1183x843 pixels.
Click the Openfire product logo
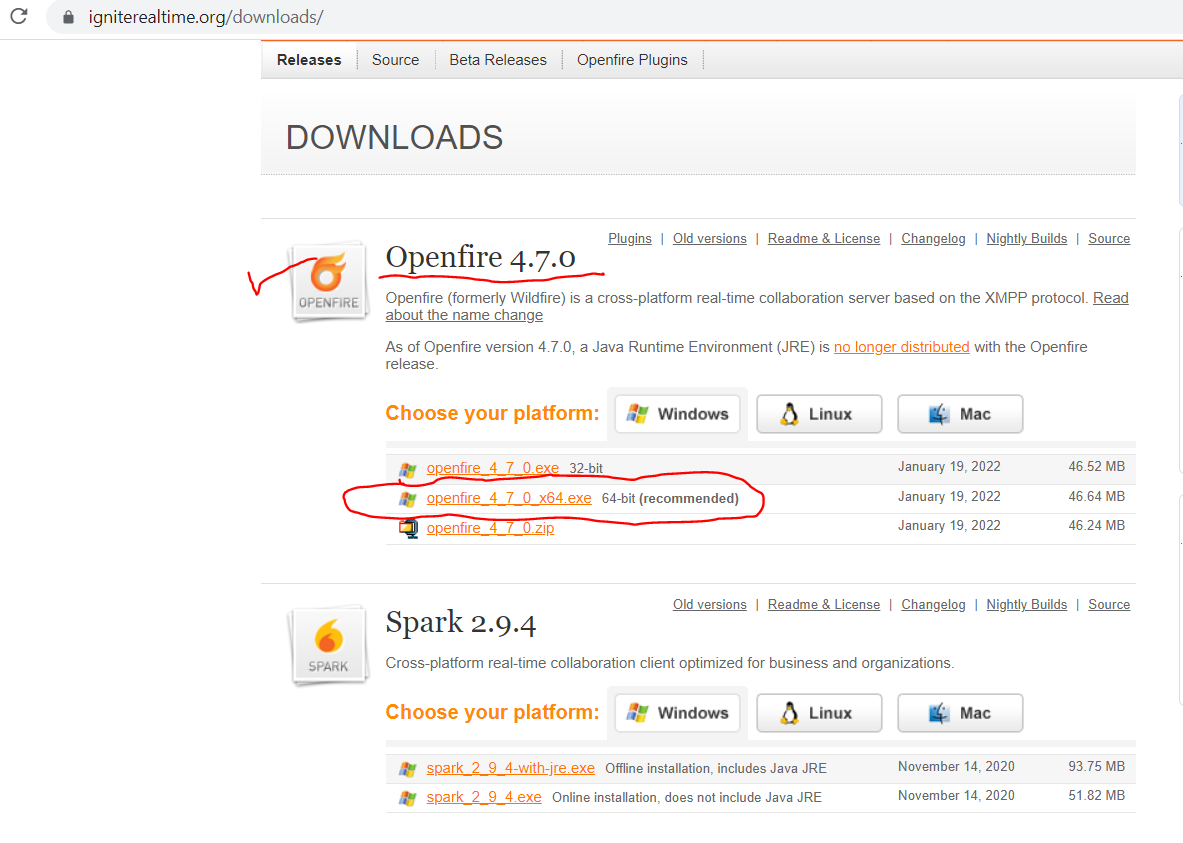pos(328,282)
